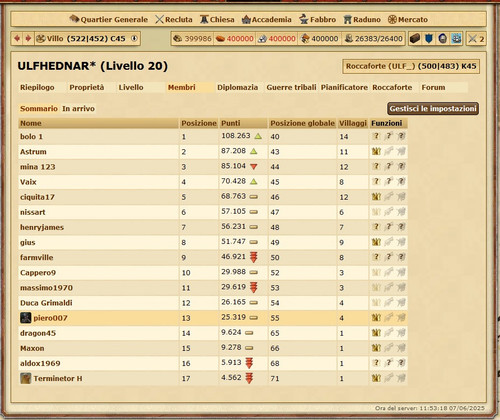Open player Vaix profile

tap(28, 182)
